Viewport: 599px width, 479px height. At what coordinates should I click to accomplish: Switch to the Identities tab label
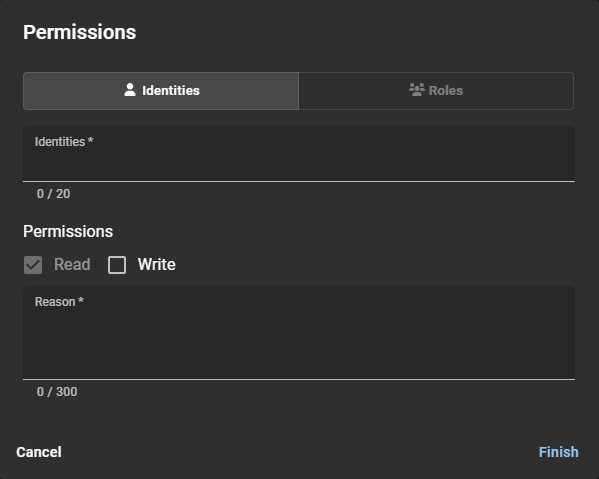[x=171, y=91]
